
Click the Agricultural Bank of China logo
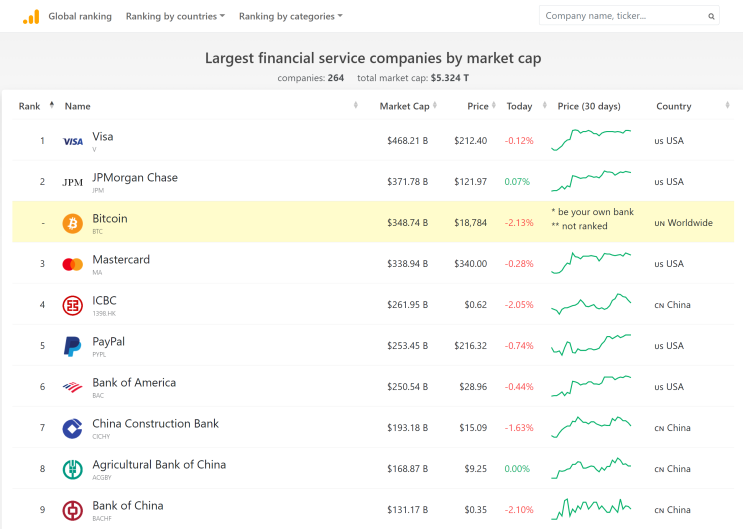pos(72,469)
